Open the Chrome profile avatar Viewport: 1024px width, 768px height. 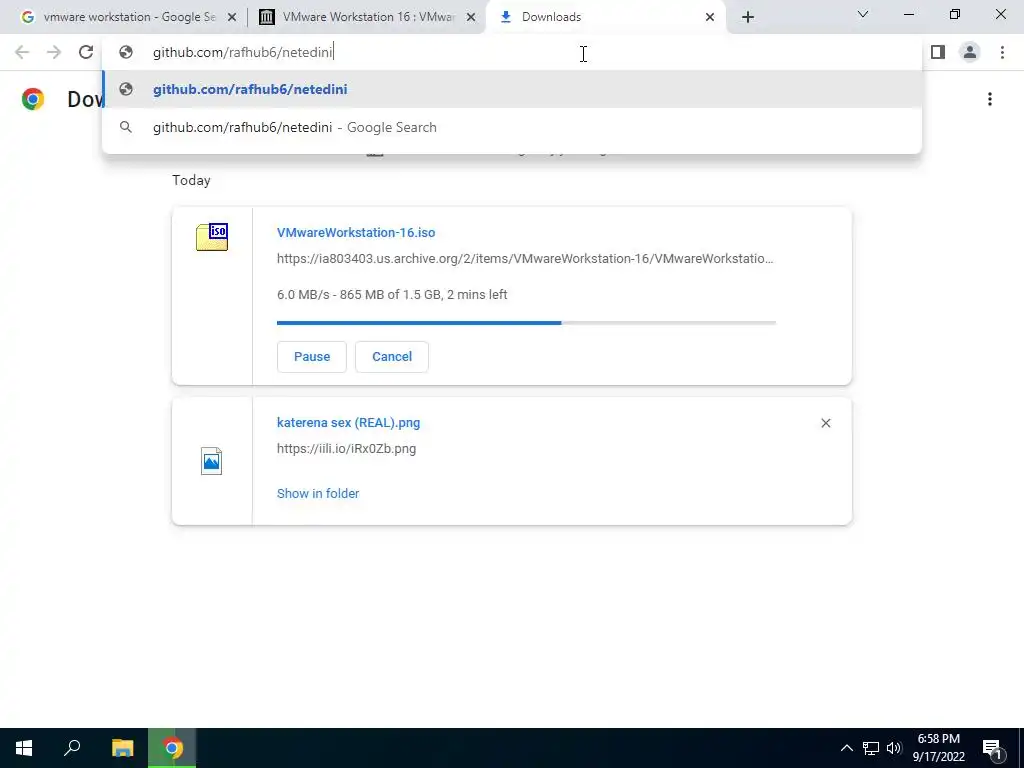click(x=970, y=52)
